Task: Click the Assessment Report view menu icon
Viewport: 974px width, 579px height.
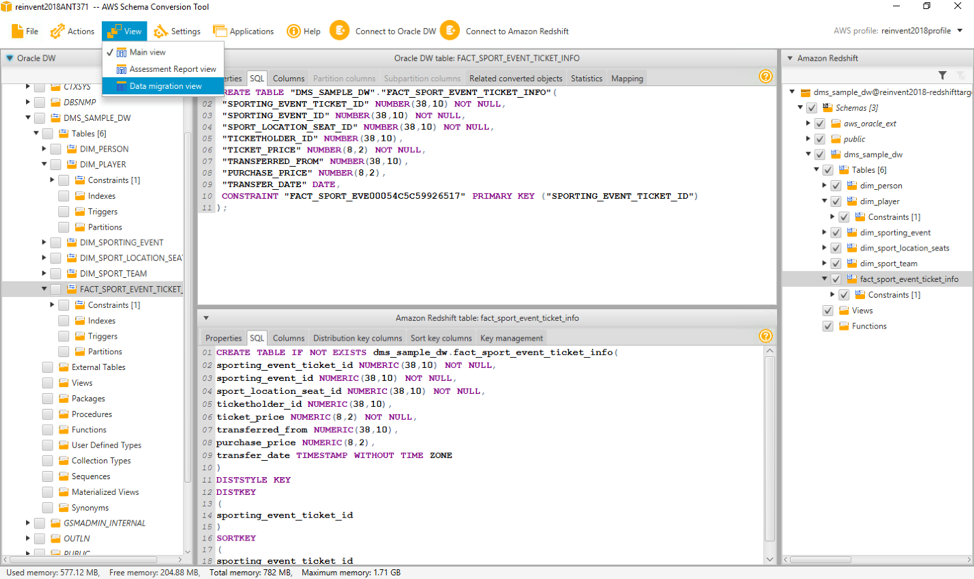Action: click(121, 69)
